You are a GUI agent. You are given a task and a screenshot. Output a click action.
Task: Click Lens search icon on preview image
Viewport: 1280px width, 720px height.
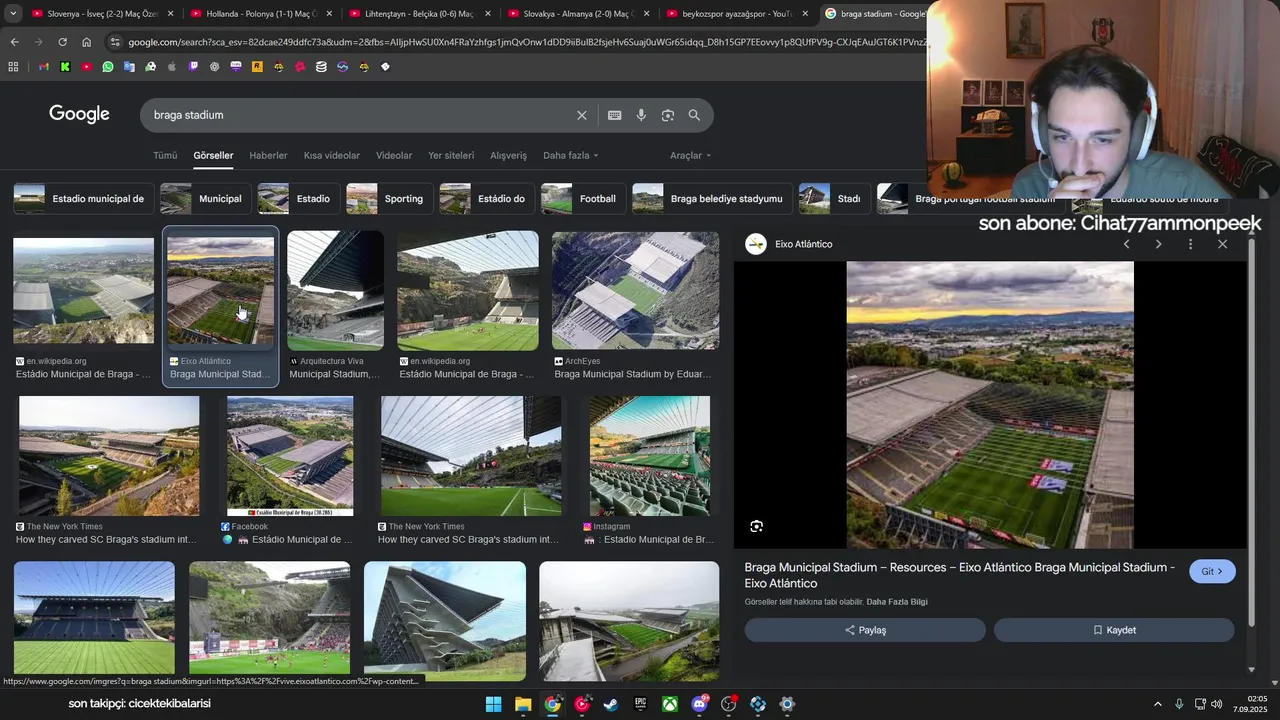click(757, 526)
